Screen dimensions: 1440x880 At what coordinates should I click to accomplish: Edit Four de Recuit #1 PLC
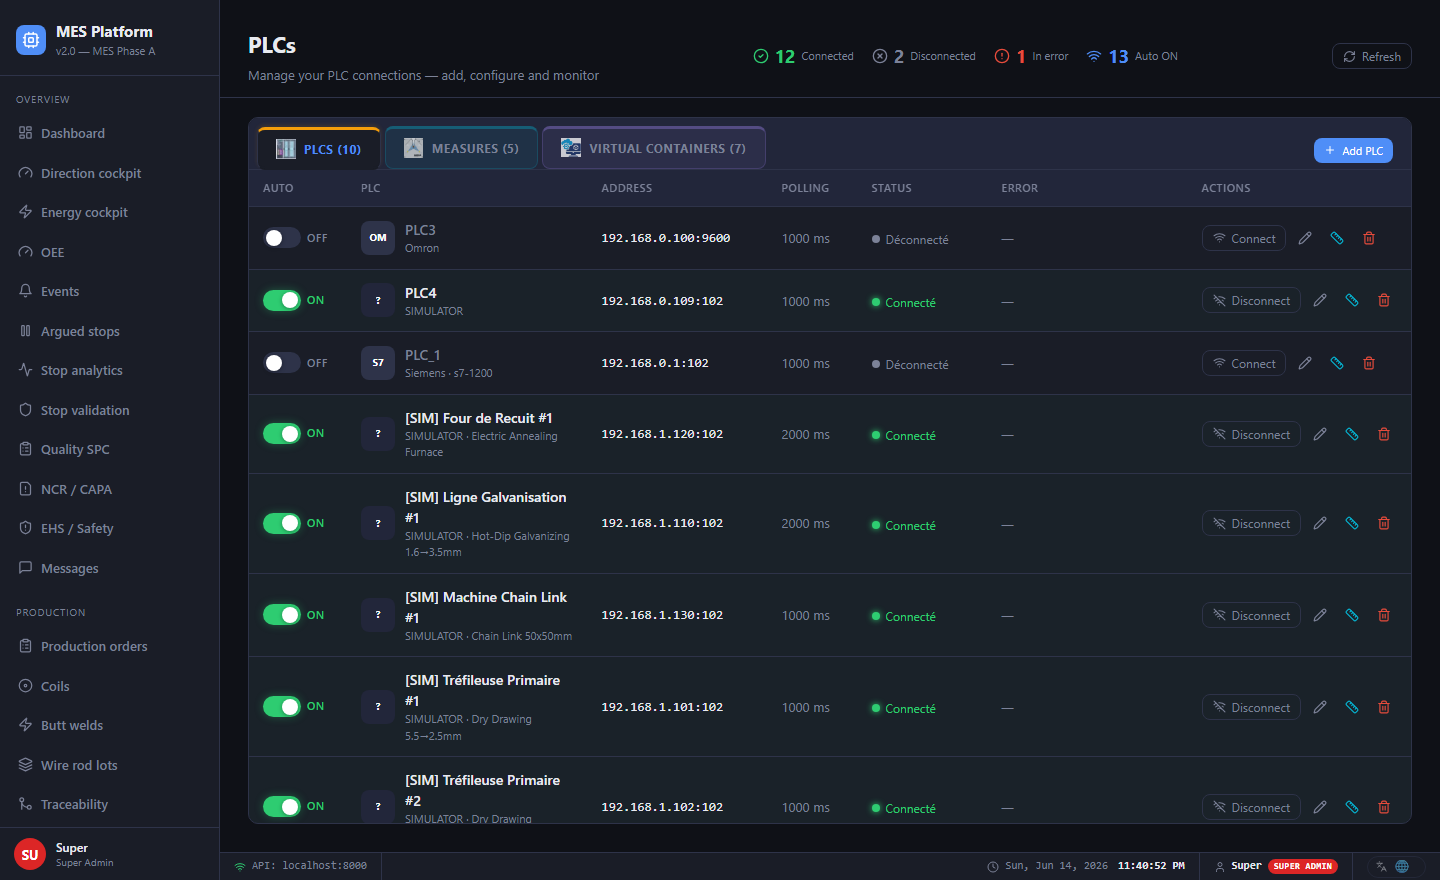tap(1320, 434)
